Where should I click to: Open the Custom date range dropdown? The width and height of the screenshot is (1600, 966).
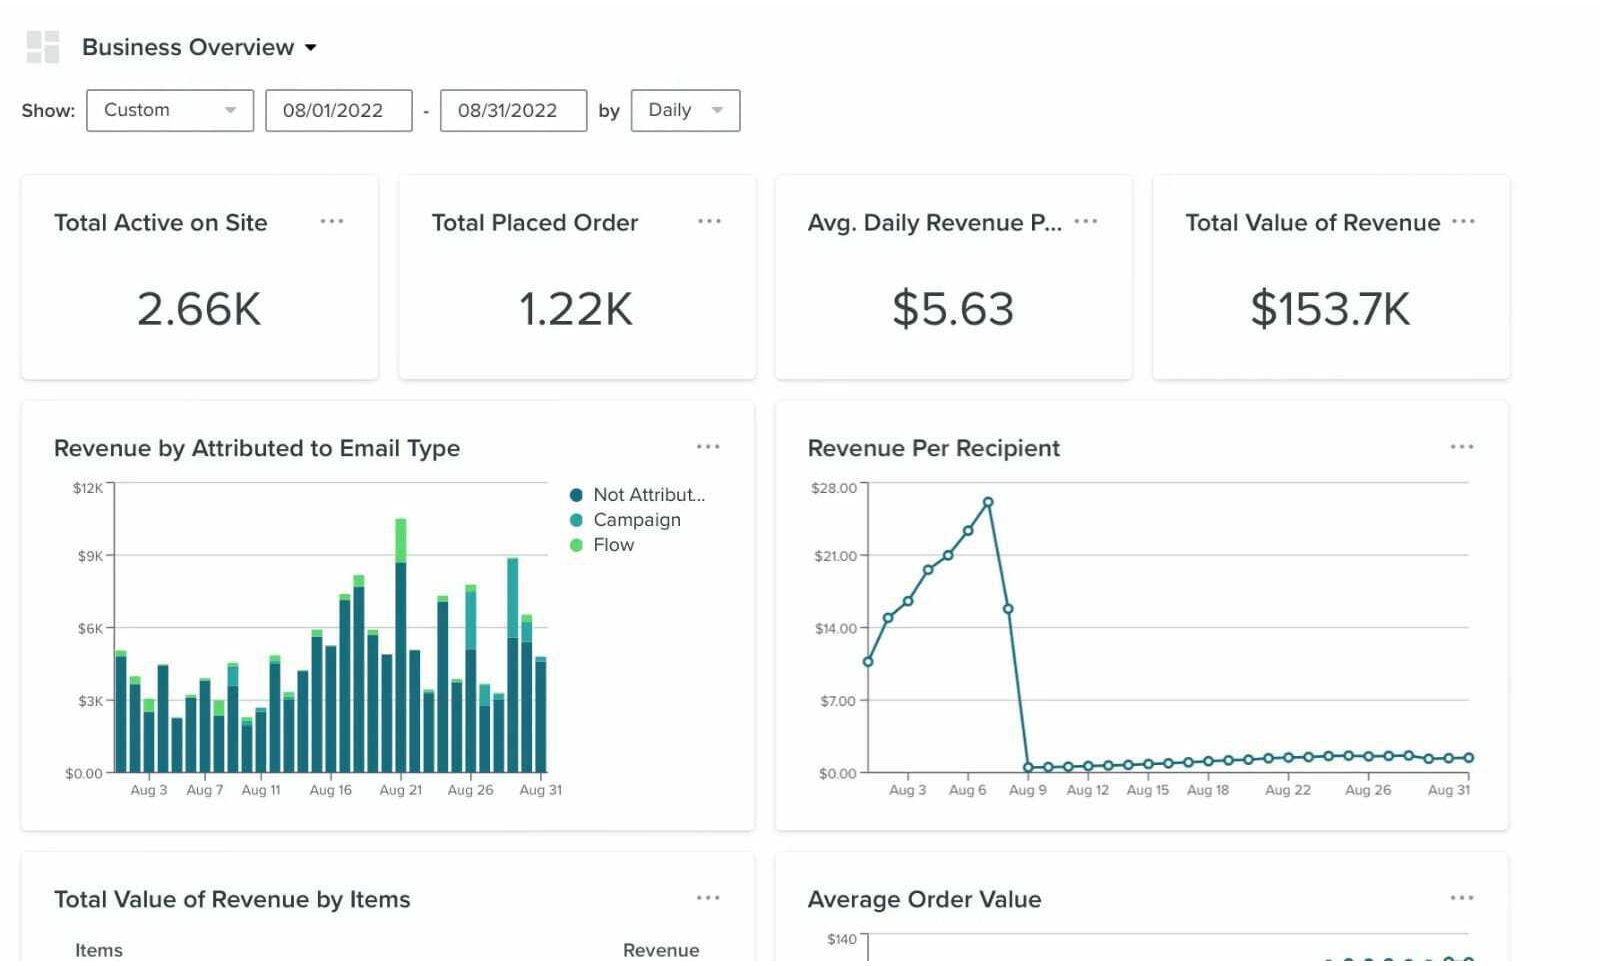[169, 110]
